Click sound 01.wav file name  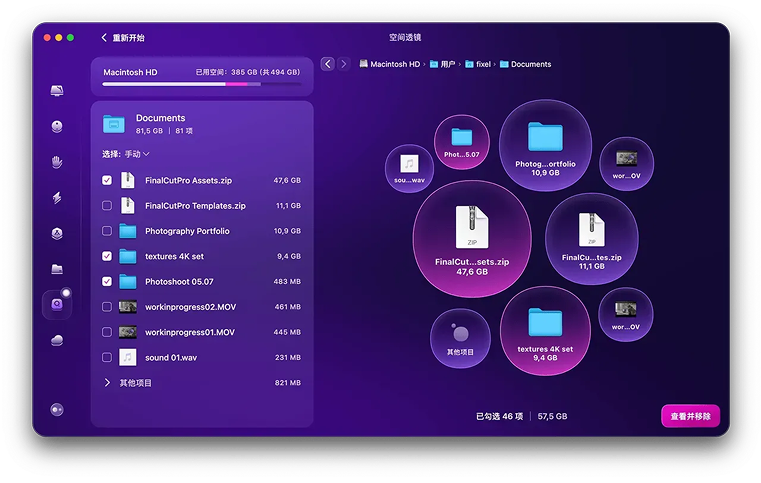171,357
